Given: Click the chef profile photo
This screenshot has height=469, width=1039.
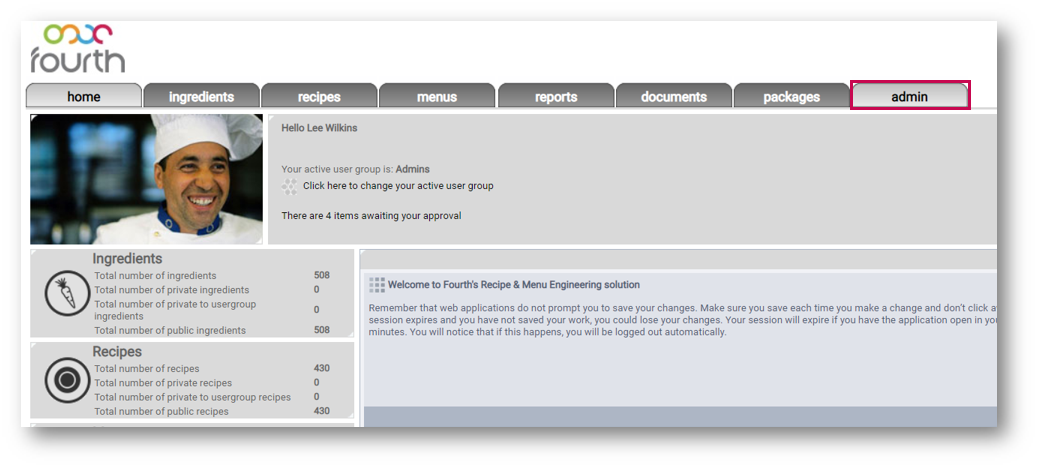Looking at the screenshot, I should pyautogui.click(x=146, y=179).
